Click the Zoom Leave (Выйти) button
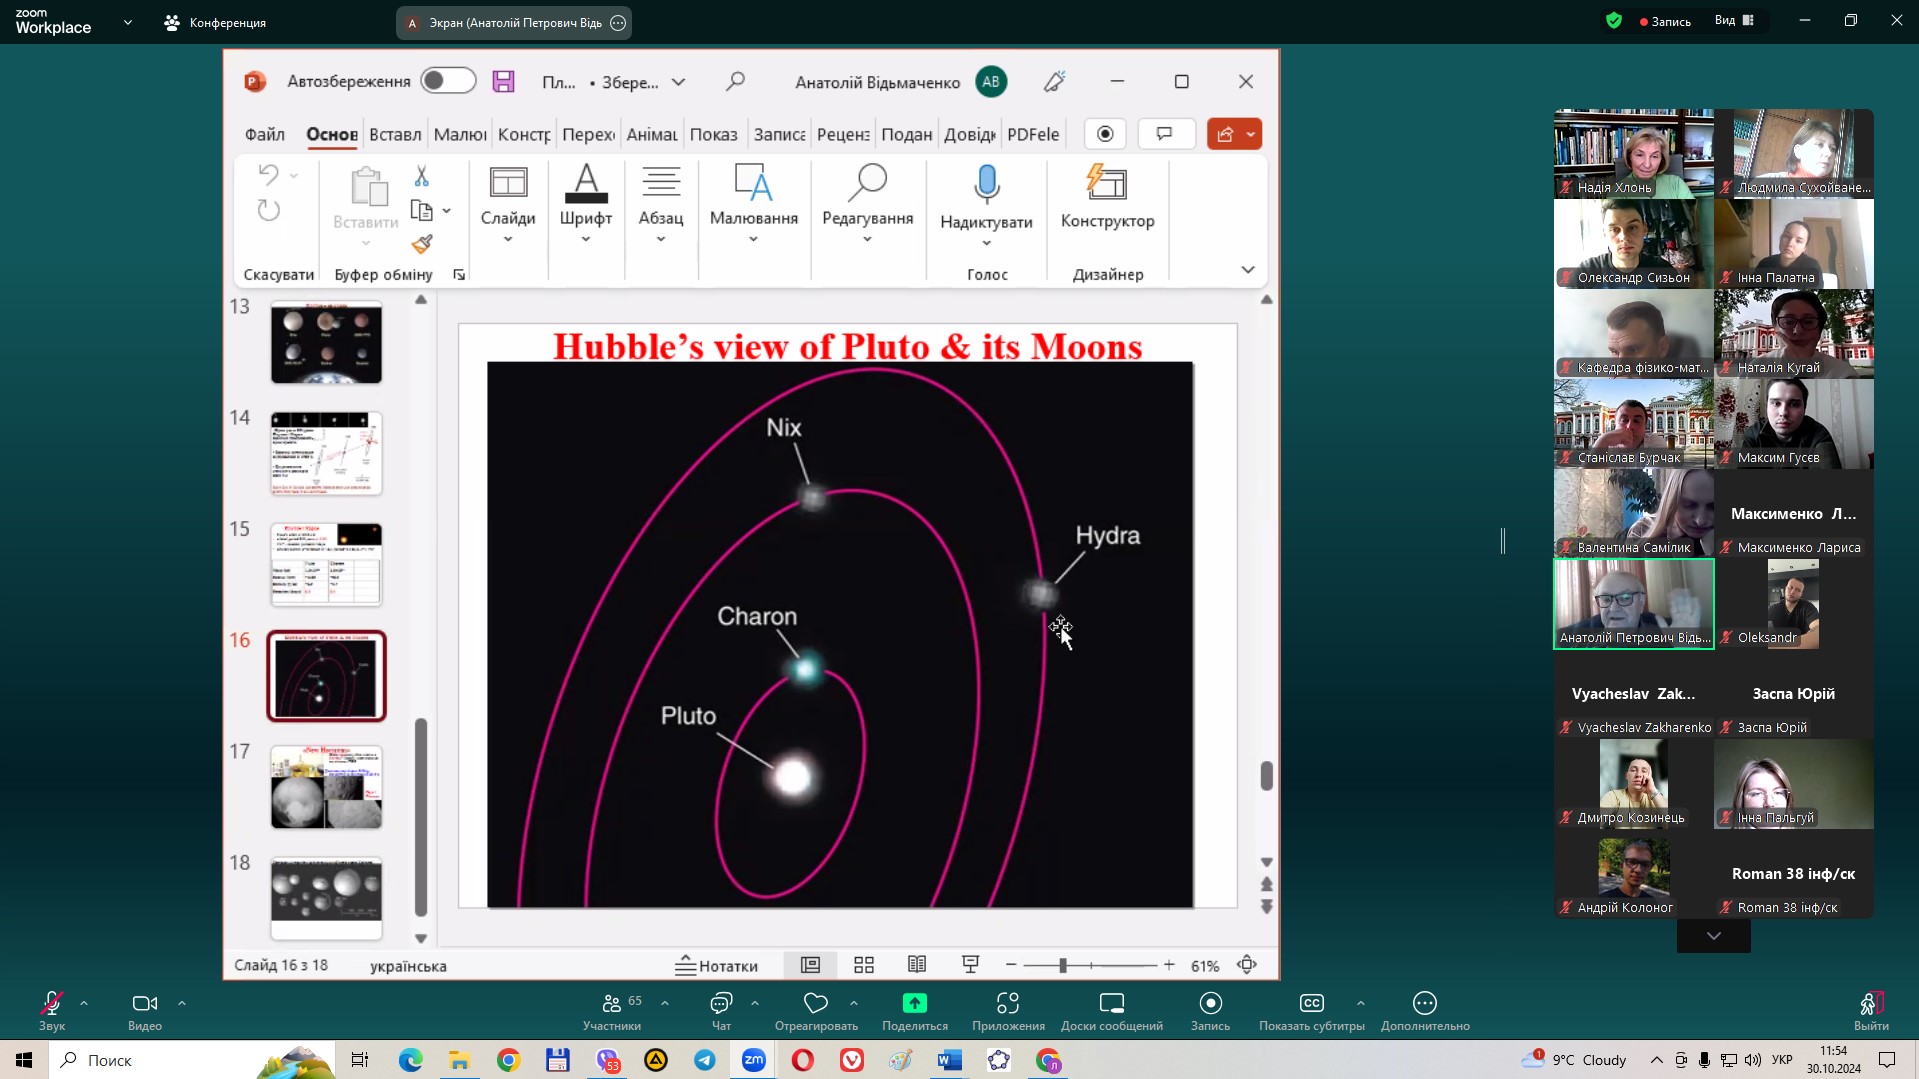The image size is (1919, 1079). 1871,1010
